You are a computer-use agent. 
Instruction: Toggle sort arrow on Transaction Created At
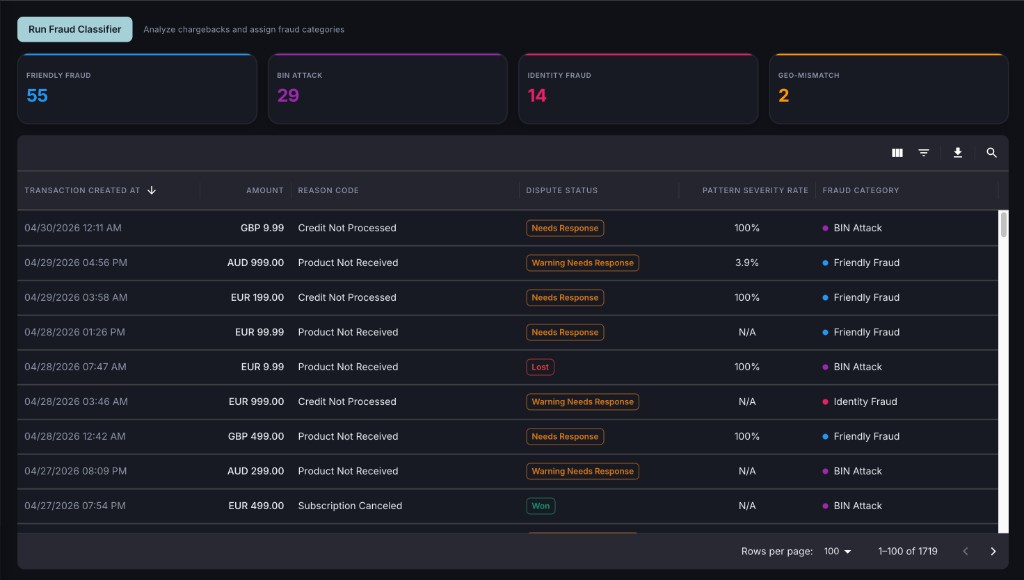tap(152, 190)
